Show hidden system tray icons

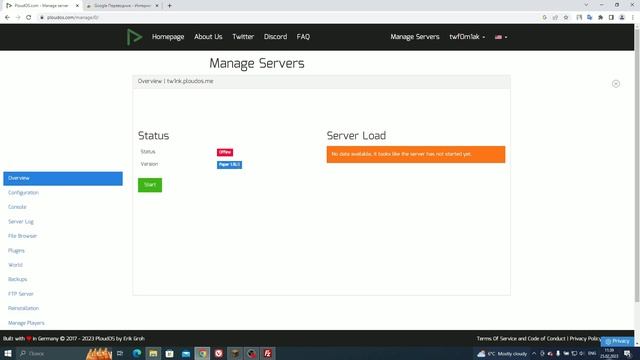[x=534, y=353]
